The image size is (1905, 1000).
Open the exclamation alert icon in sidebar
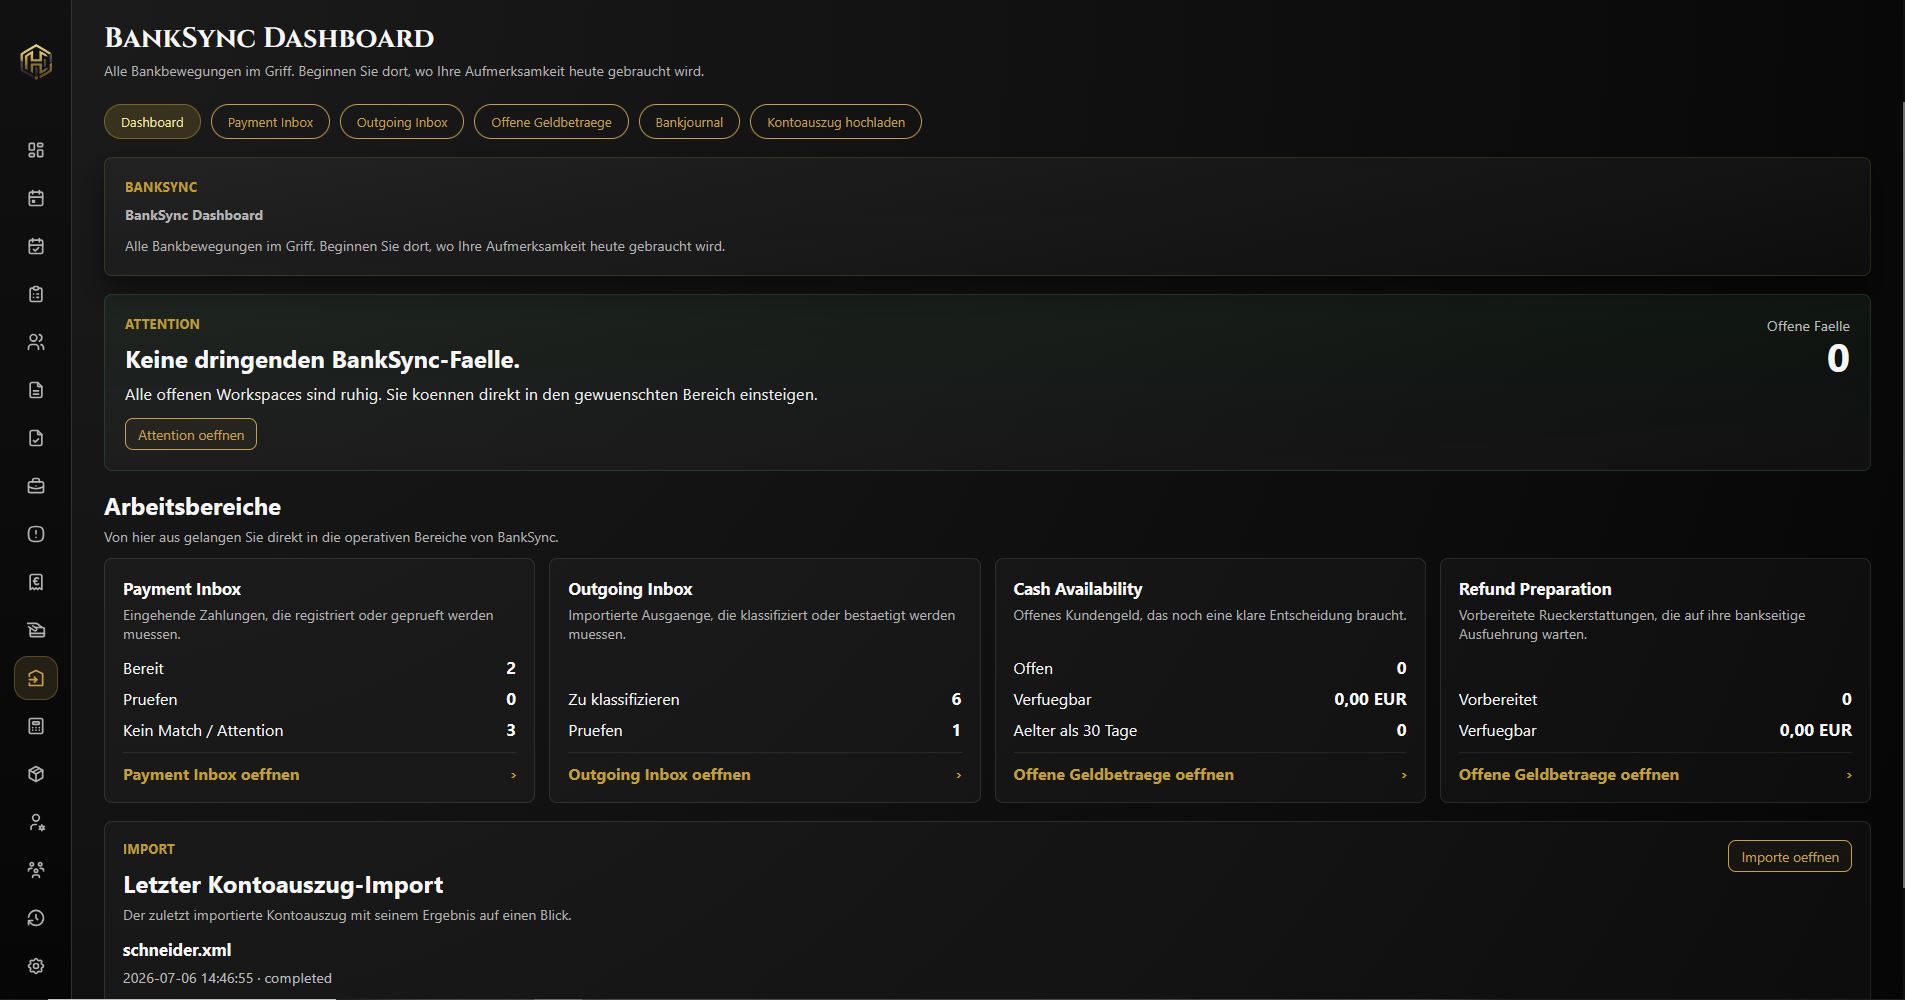tap(36, 534)
